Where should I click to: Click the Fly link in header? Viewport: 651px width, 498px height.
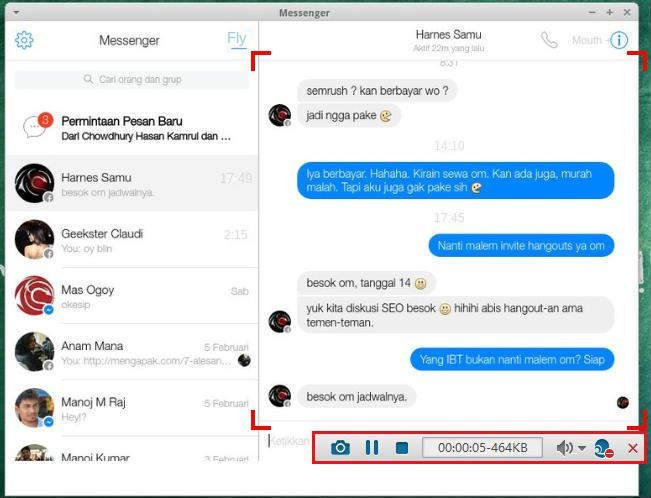click(236, 40)
